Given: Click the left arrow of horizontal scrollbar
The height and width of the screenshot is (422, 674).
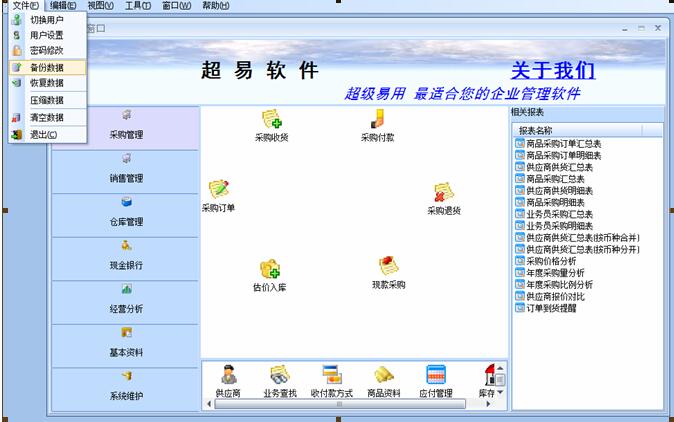Looking at the screenshot, I should click(x=209, y=404).
